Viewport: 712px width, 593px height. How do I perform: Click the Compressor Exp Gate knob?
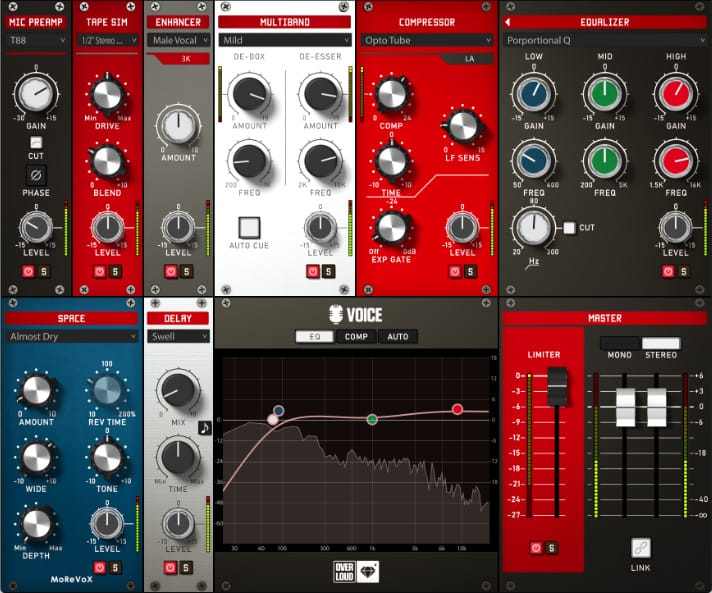tap(391, 227)
